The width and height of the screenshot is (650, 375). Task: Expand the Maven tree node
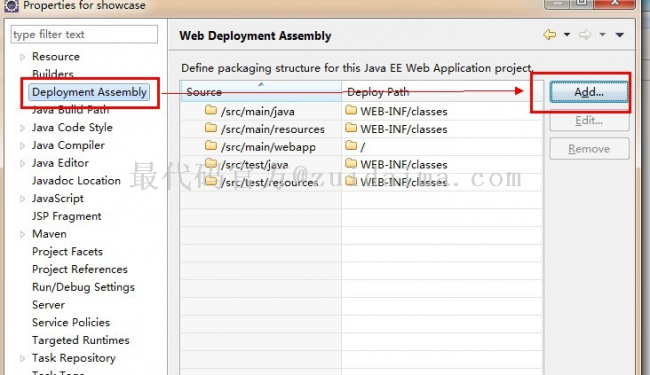22,234
